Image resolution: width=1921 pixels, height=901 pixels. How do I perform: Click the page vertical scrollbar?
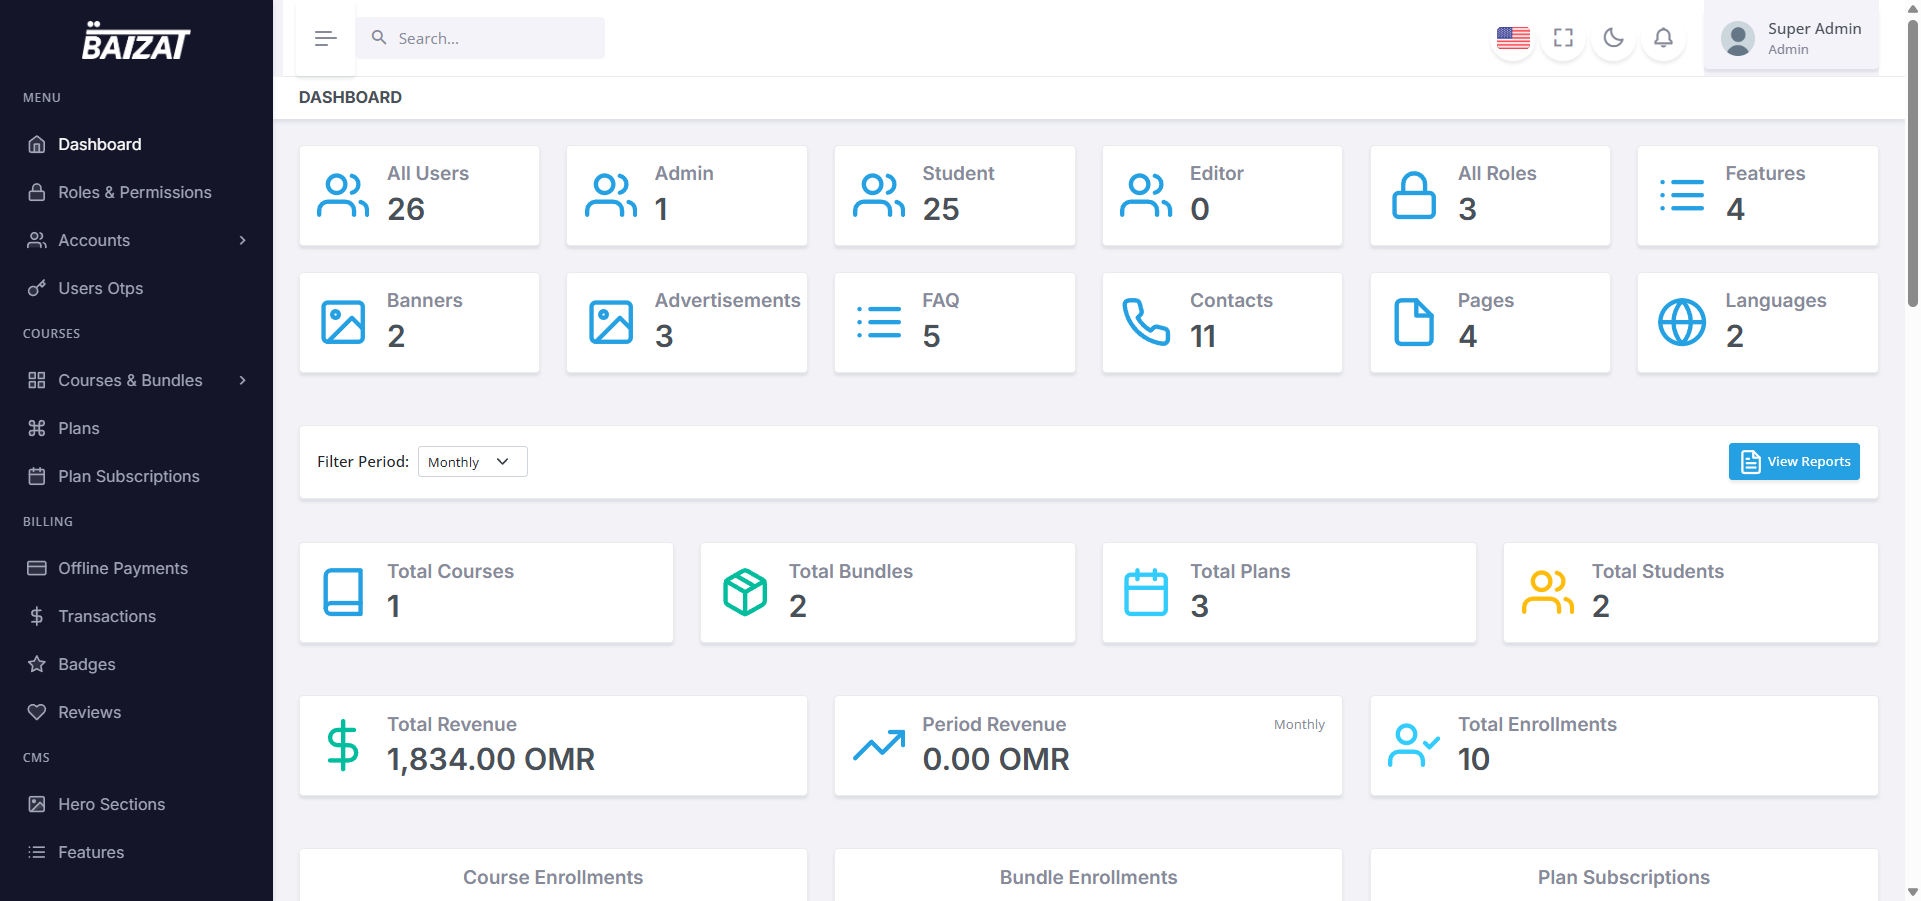[x=1912, y=160]
